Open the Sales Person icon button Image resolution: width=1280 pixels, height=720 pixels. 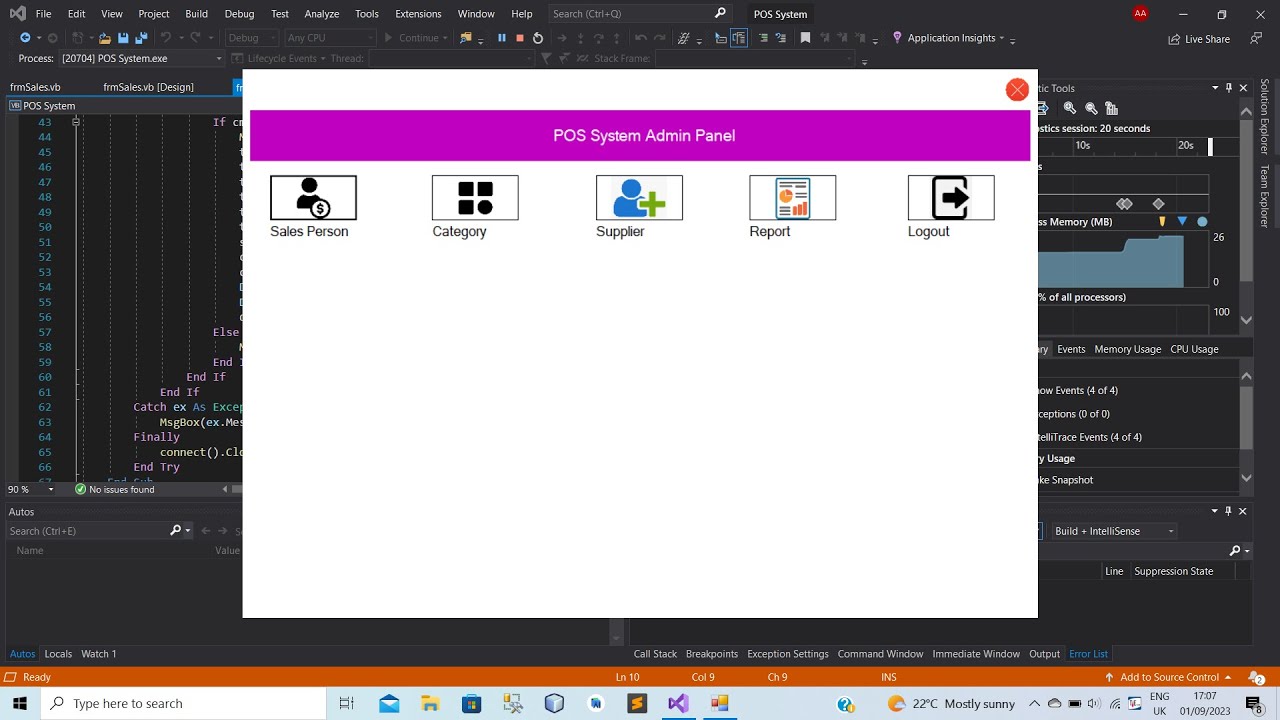pos(313,198)
